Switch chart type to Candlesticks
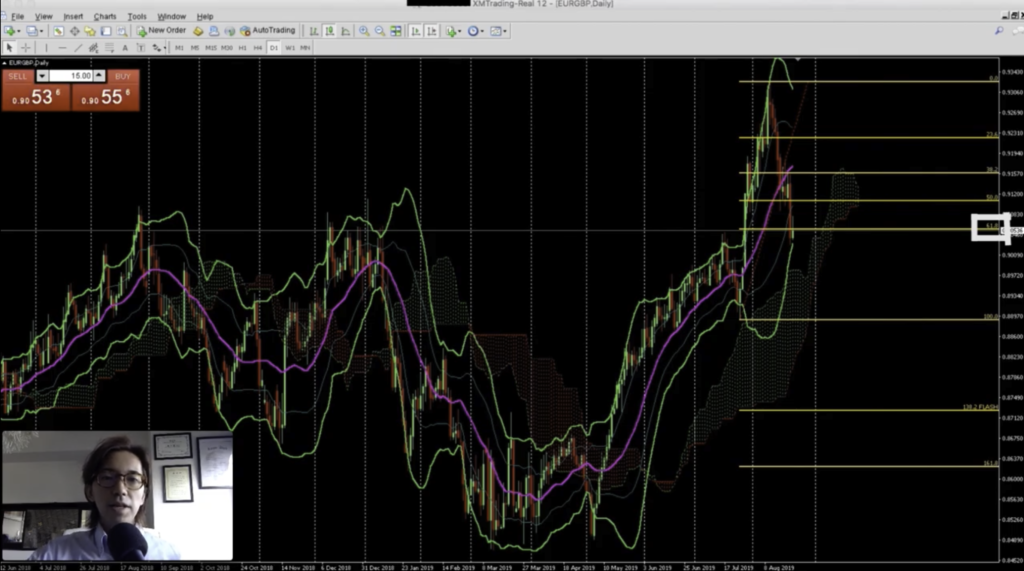 tap(330, 31)
